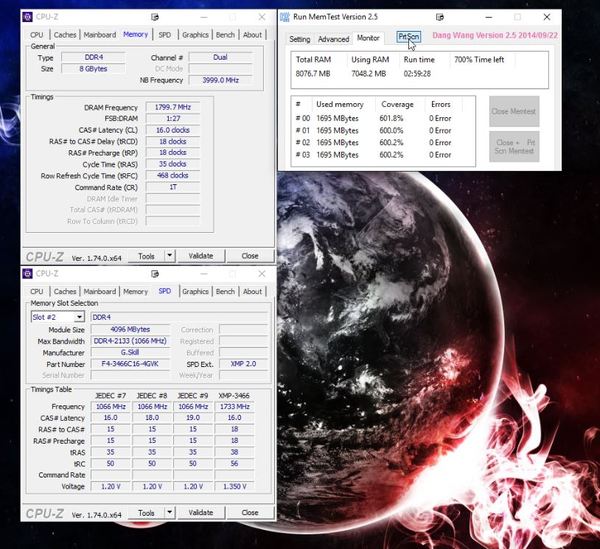
Task: Click Manufacturer G.Skill field
Action: pyautogui.click(x=130, y=352)
